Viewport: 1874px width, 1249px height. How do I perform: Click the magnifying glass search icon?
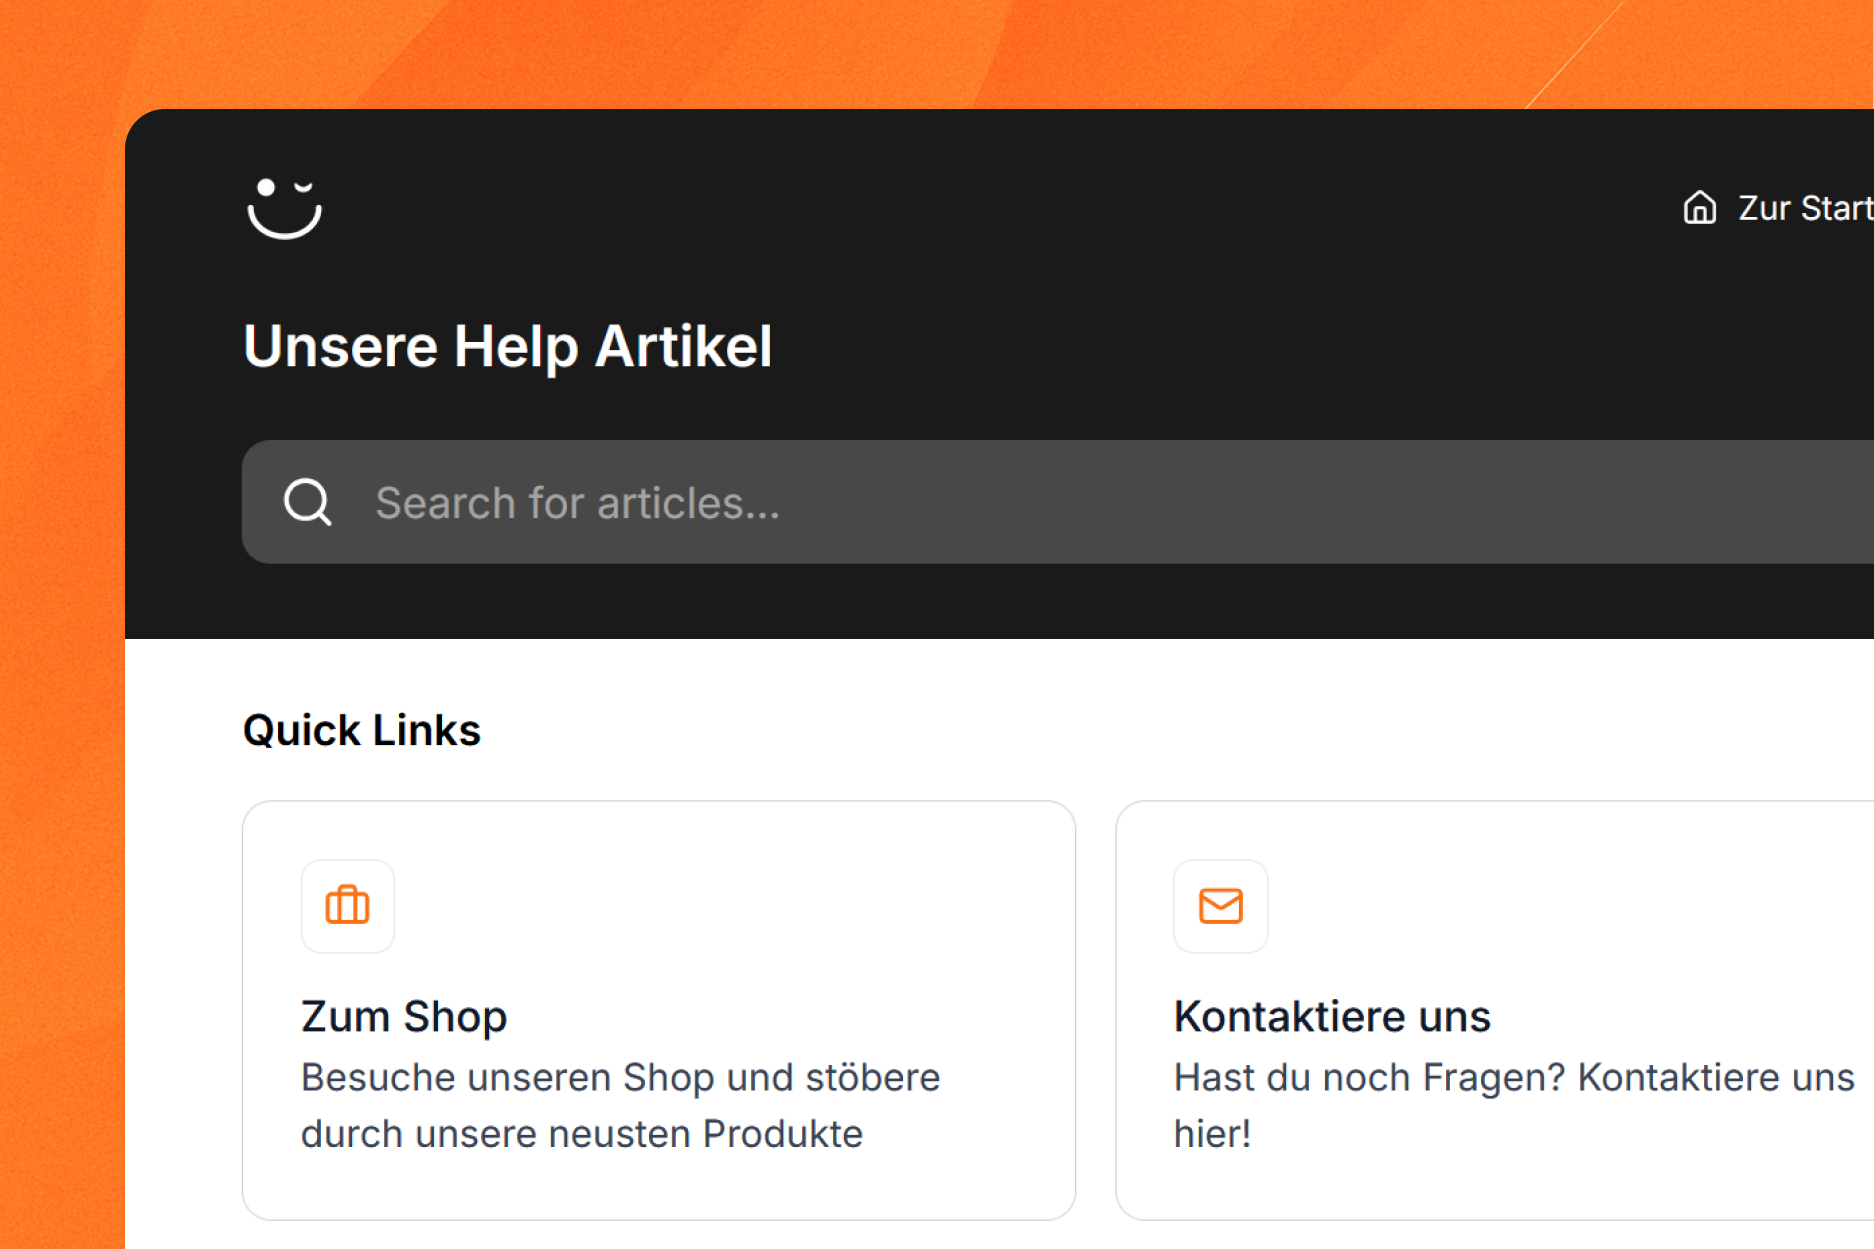click(x=307, y=502)
